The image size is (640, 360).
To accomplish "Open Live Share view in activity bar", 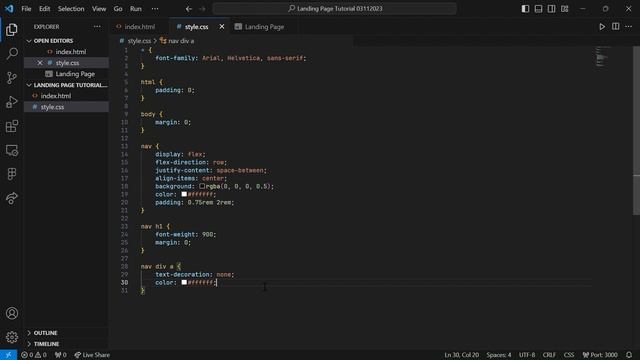I will pyautogui.click(x=12, y=198).
